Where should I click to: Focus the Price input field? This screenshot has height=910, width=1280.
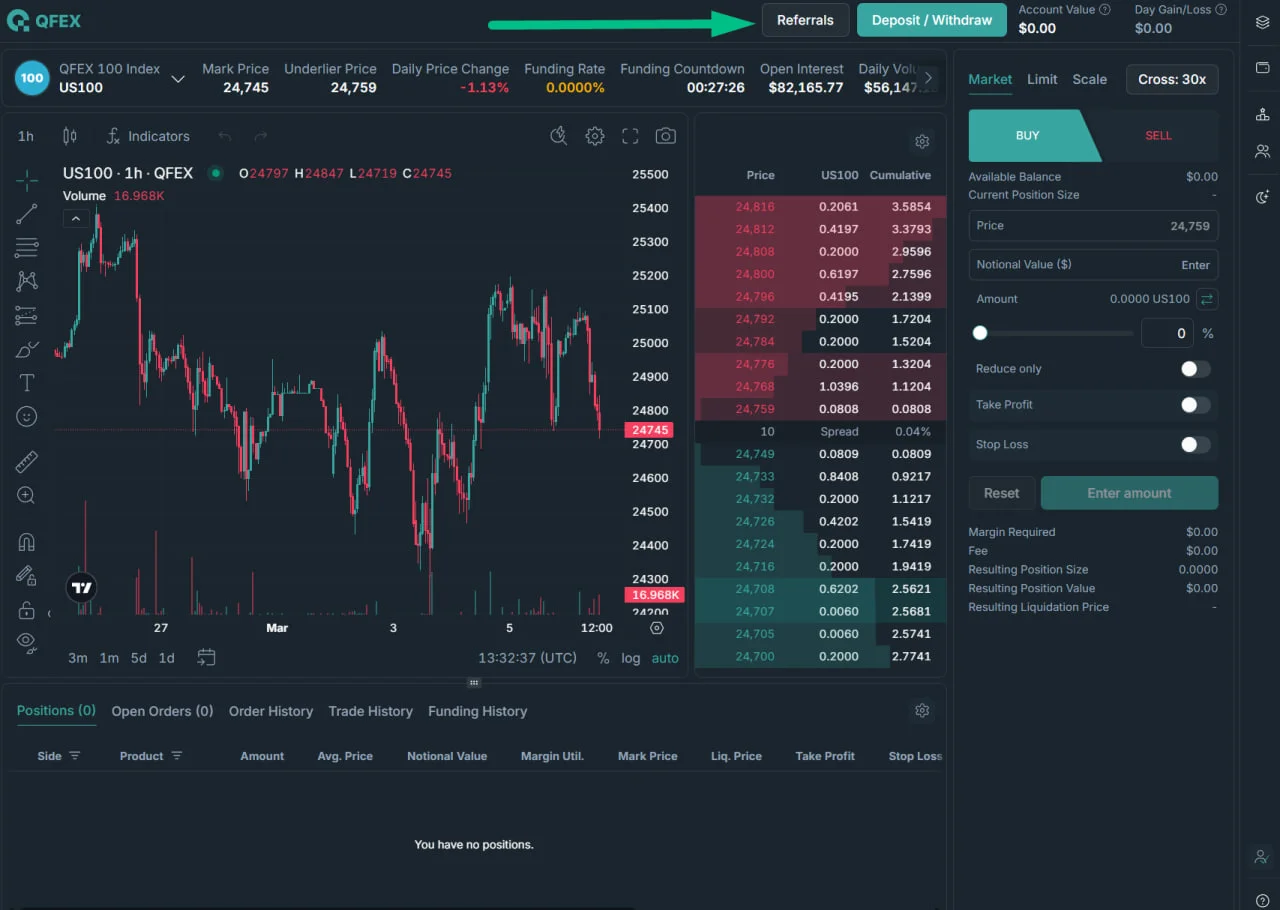[x=1093, y=226]
